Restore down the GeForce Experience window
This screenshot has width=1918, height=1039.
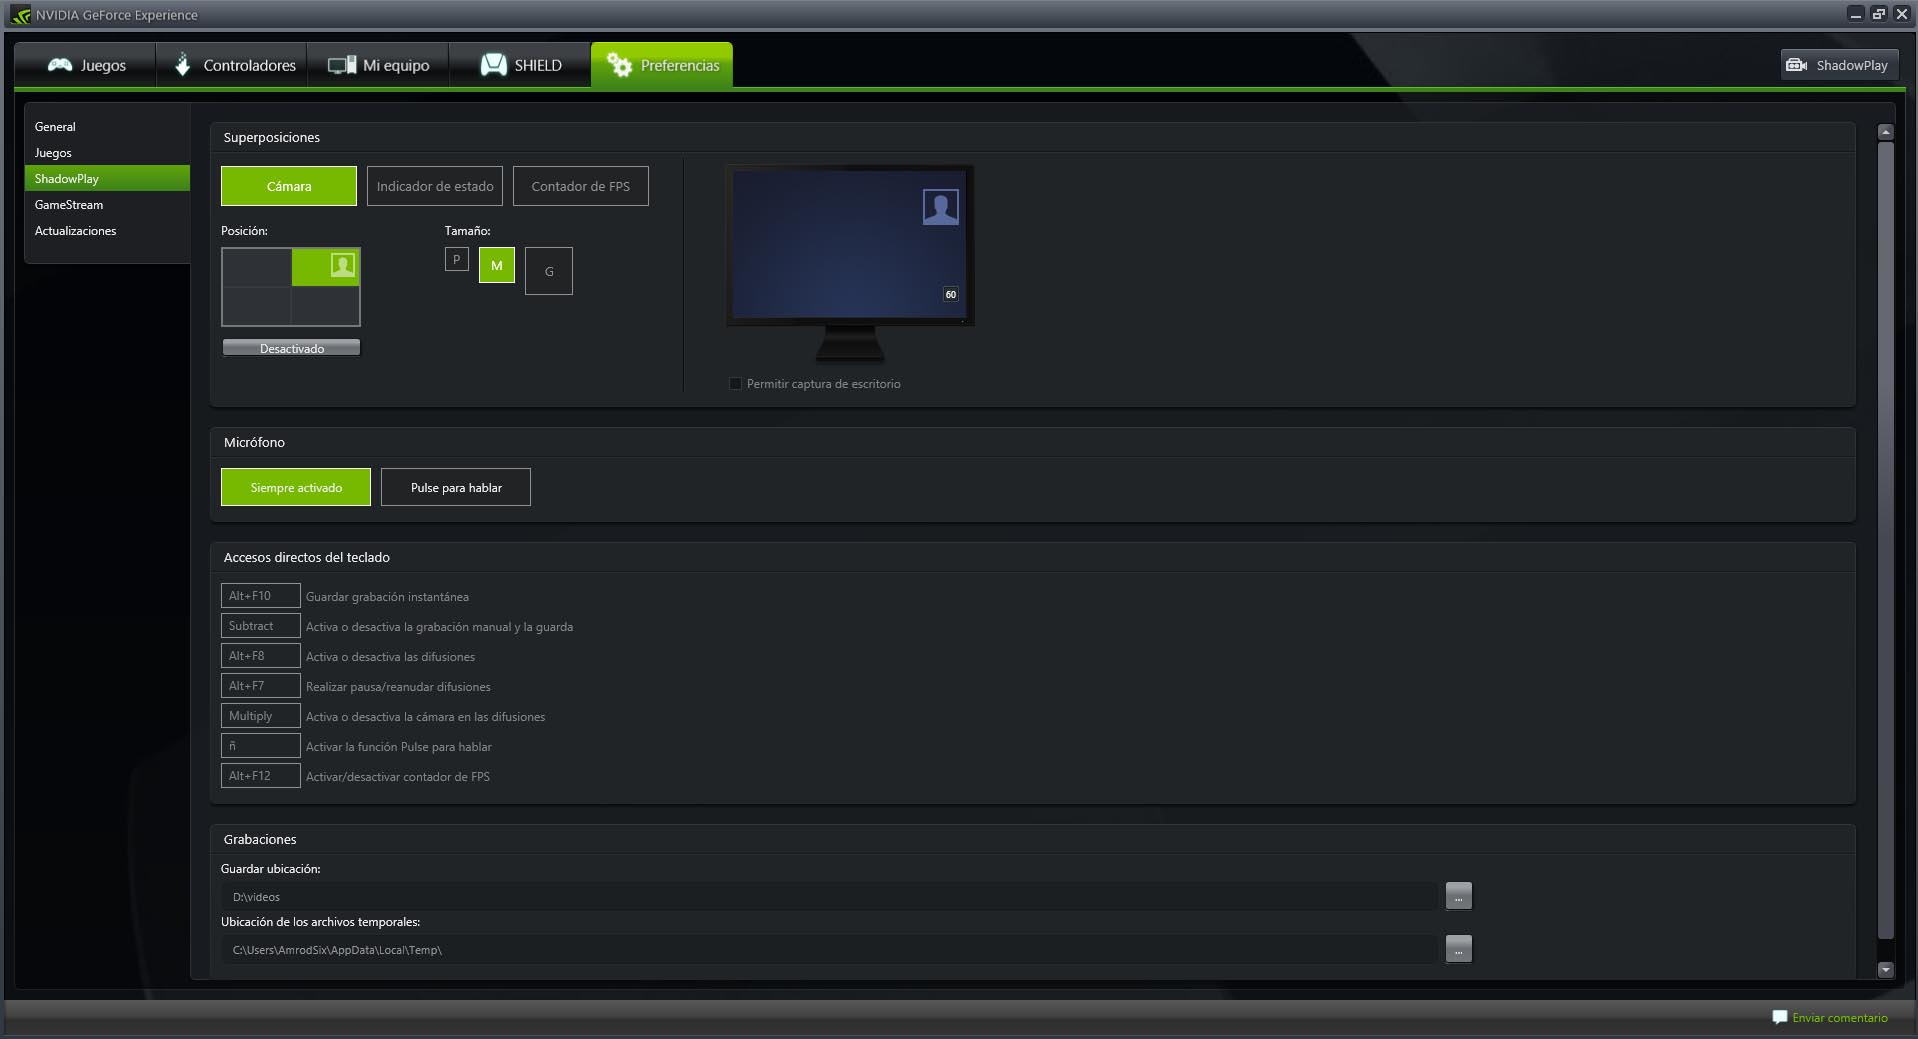pos(1879,14)
